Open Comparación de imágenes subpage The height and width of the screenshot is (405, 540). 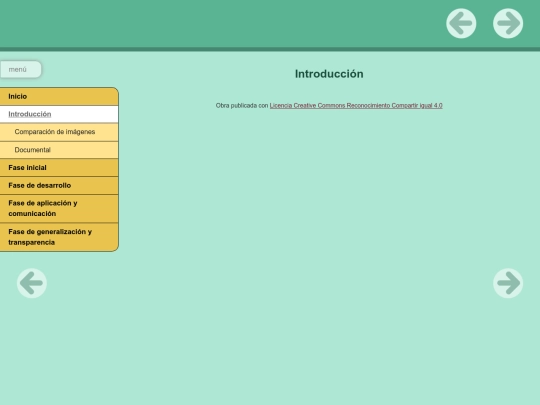click(x=59, y=132)
